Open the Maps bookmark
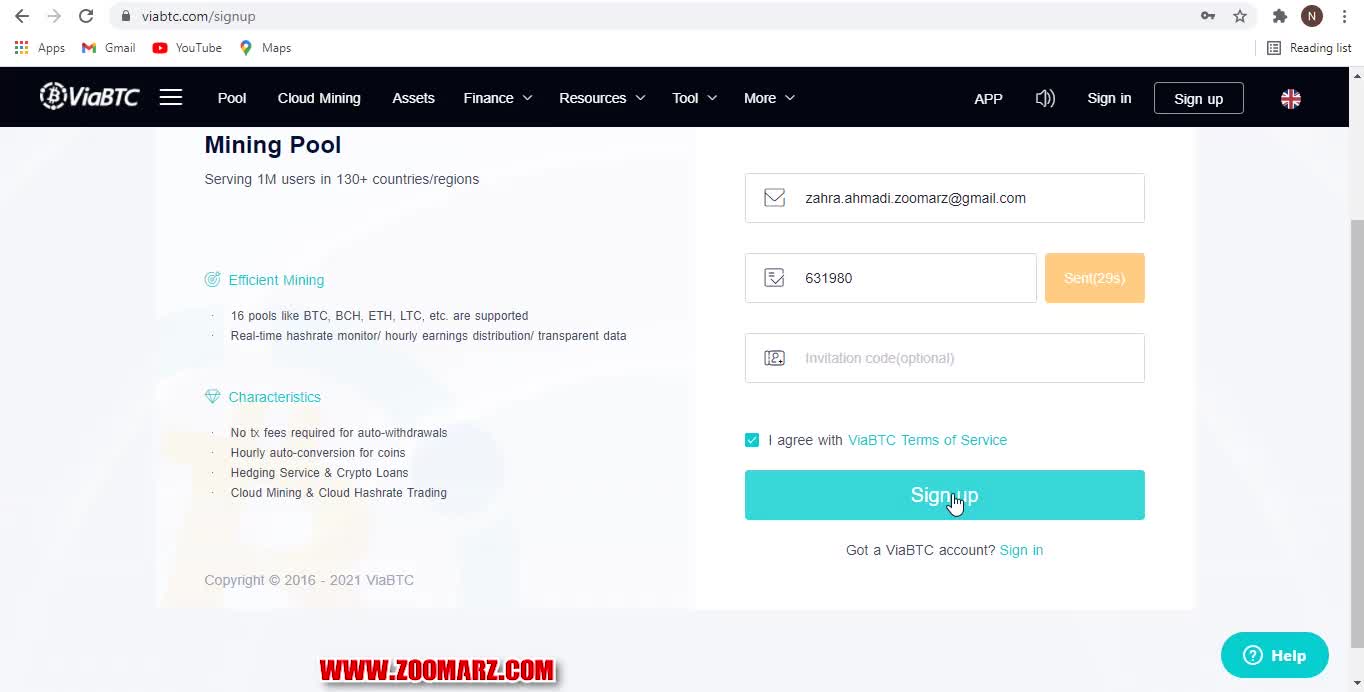 [x=265, y=48]
